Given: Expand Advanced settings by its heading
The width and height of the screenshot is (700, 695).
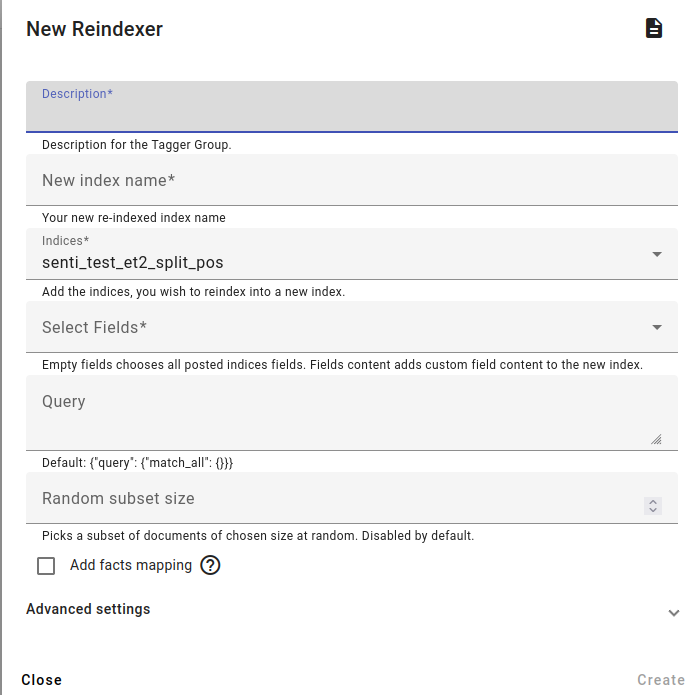Looking at the screenshot, I should point(88,609).
